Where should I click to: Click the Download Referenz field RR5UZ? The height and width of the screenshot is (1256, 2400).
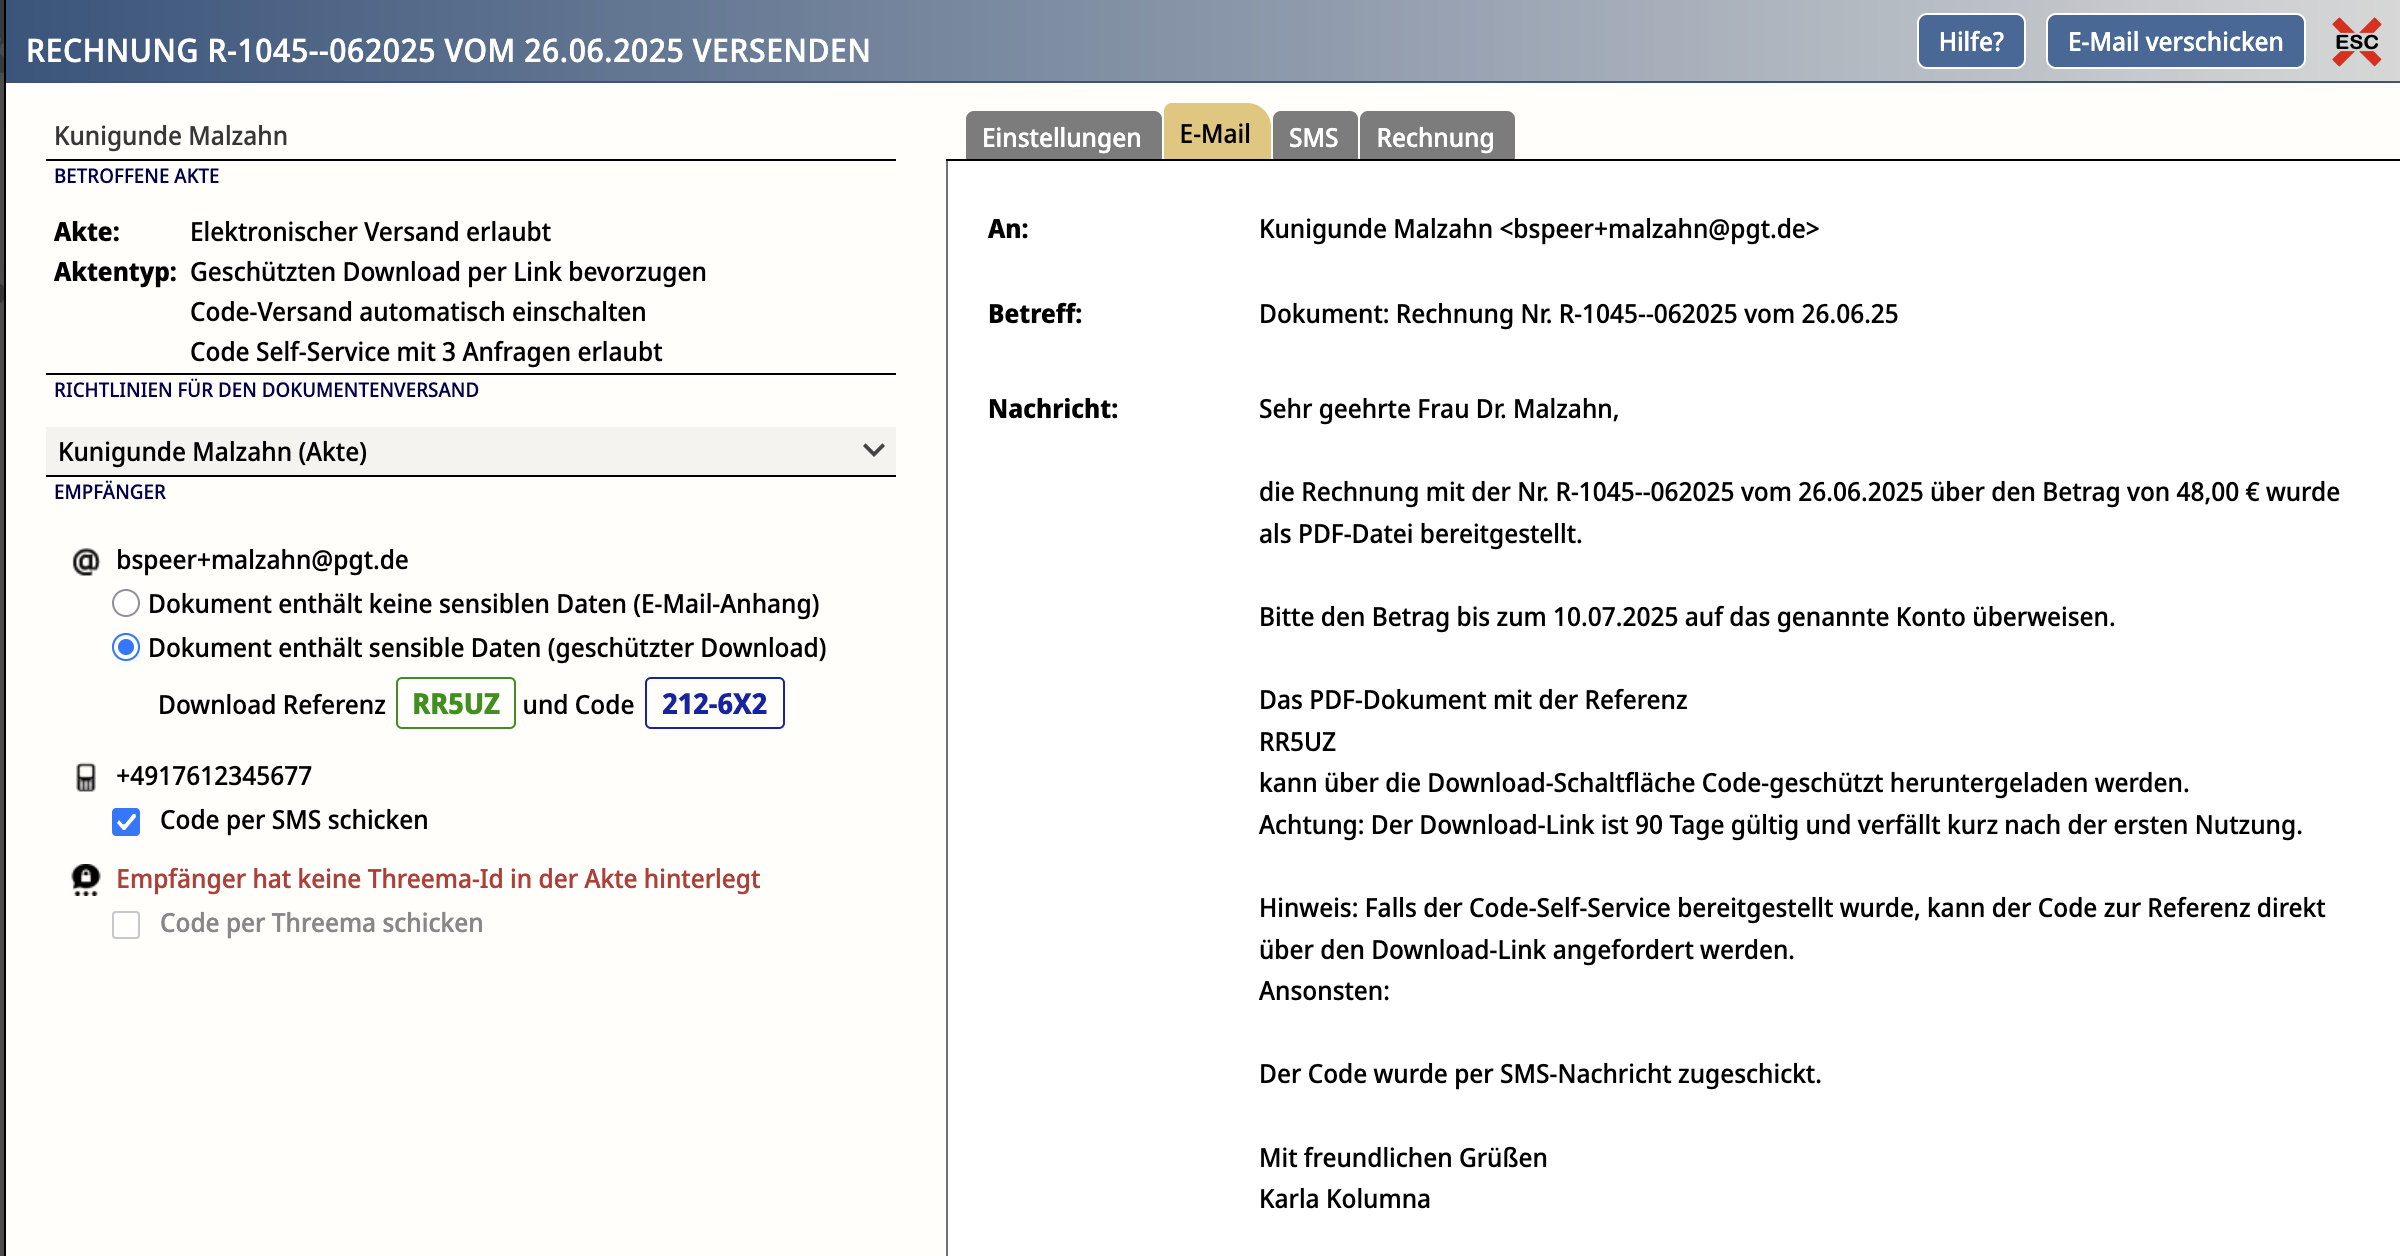pyautogui.click(x=456, y=703)
